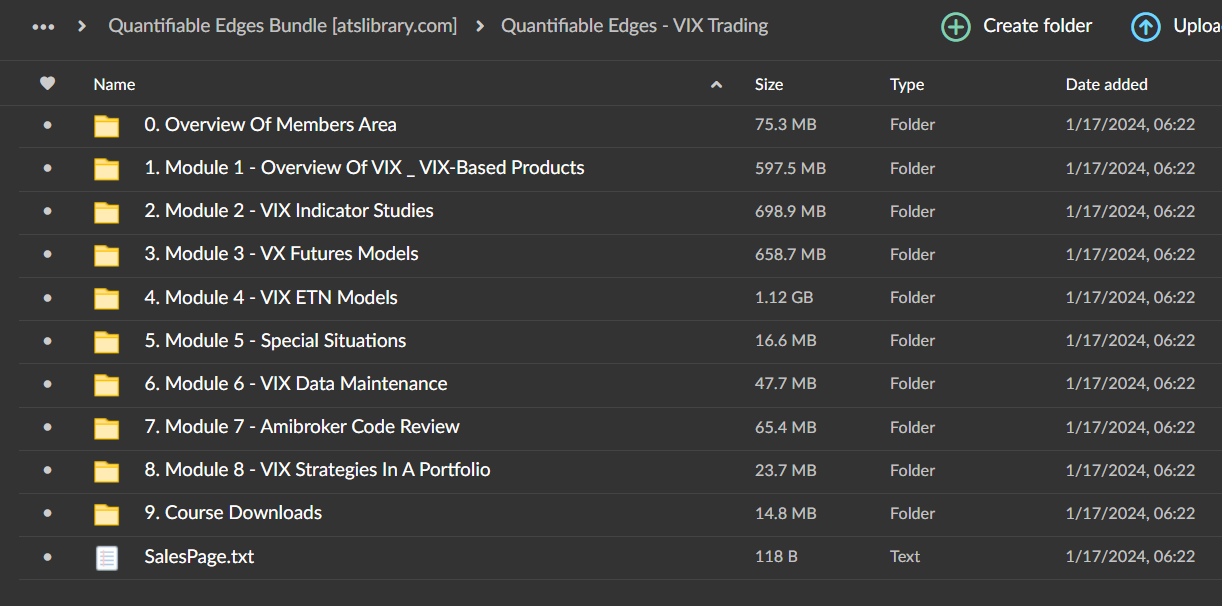Open the Quantifiable Edges Bundle breadcrumb
1222x606 pixels.
282,26
